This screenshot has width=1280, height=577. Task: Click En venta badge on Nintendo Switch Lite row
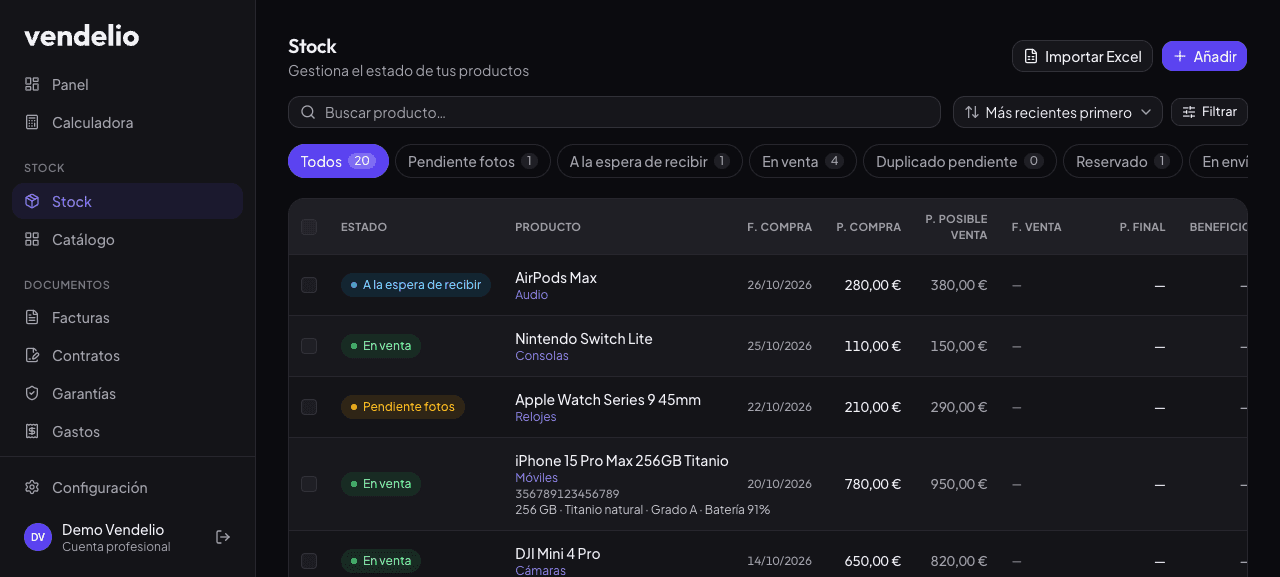click(381, 346)
